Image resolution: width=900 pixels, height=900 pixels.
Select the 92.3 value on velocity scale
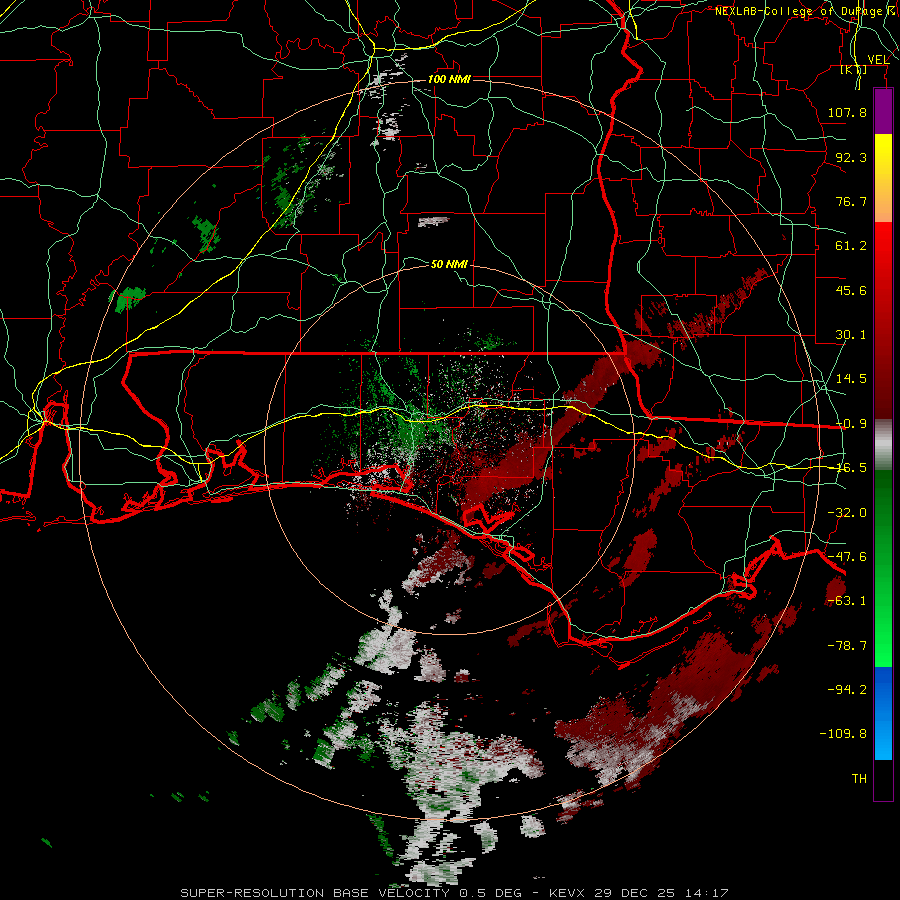click(851, 157)
